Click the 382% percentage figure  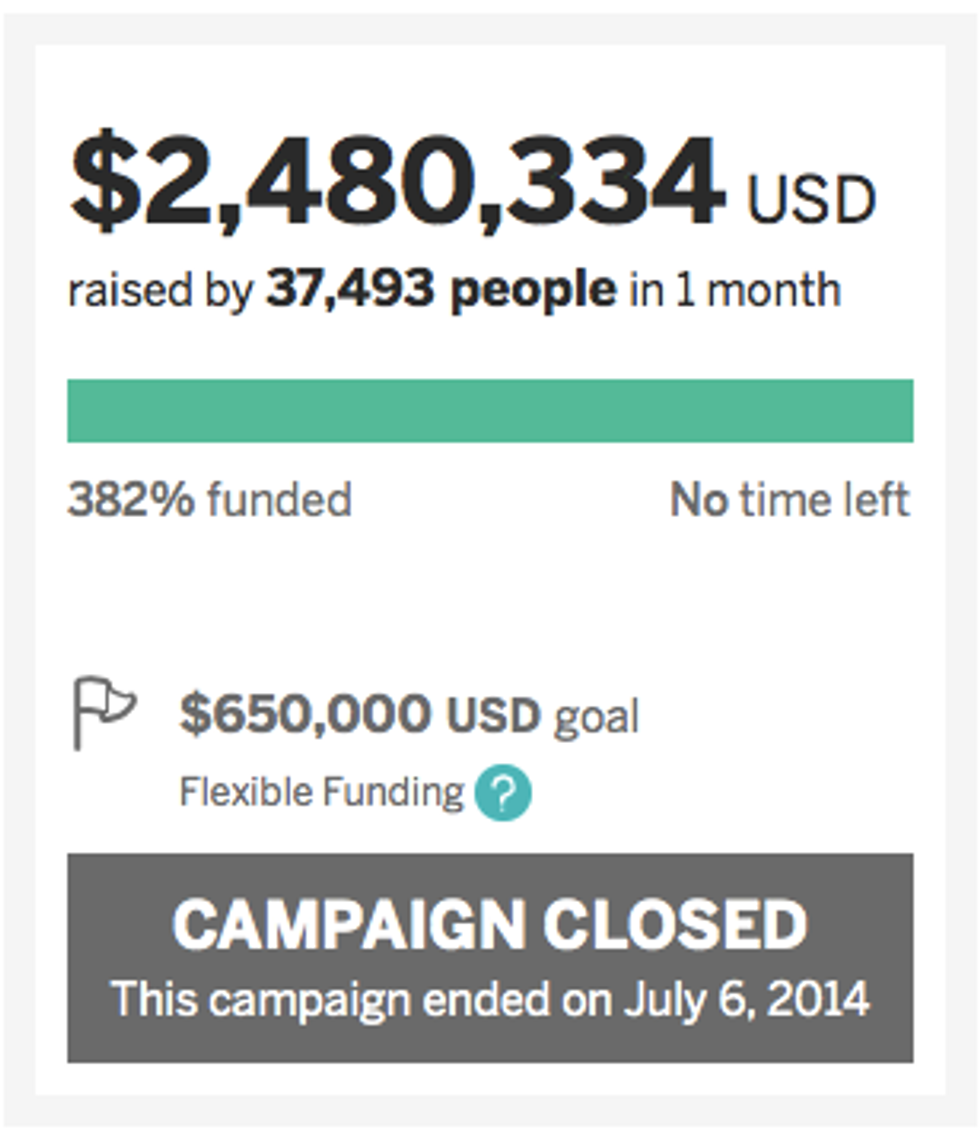click(131, 499)
